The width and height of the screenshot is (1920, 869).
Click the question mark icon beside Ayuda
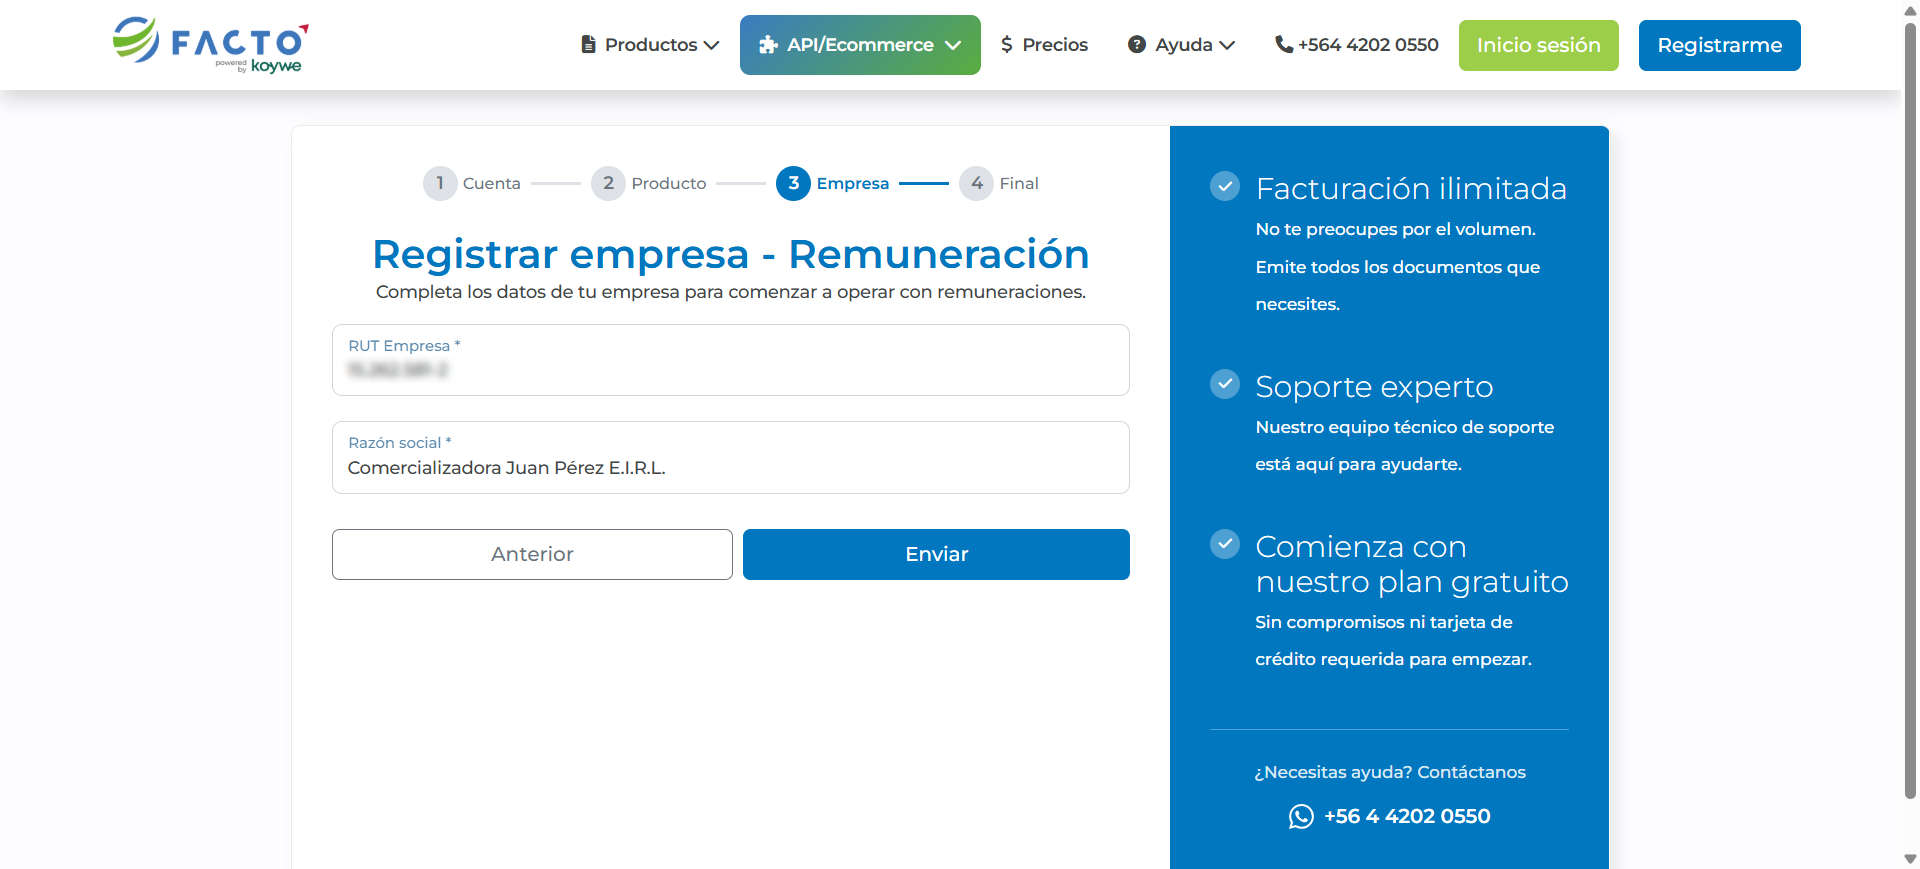[1137, 45]
